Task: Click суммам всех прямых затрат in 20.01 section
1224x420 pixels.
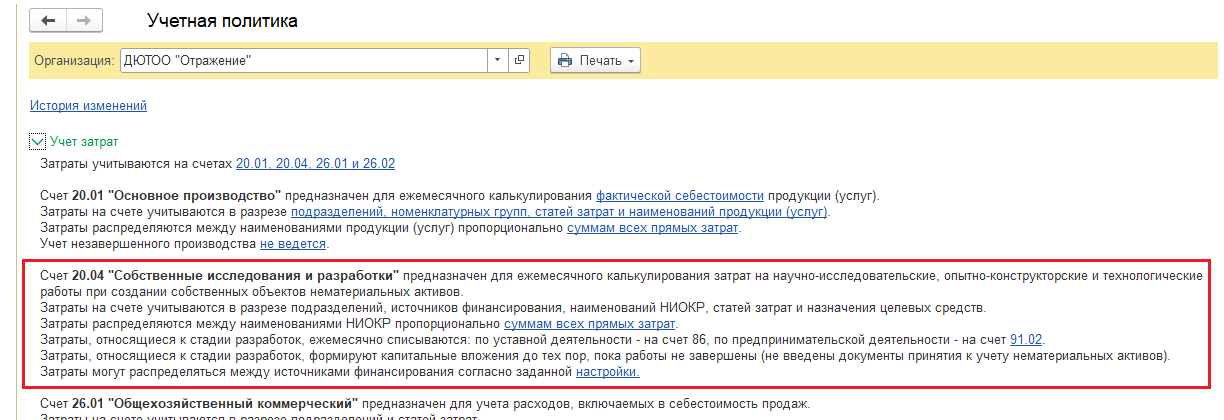Action: (x=653, y=228)
